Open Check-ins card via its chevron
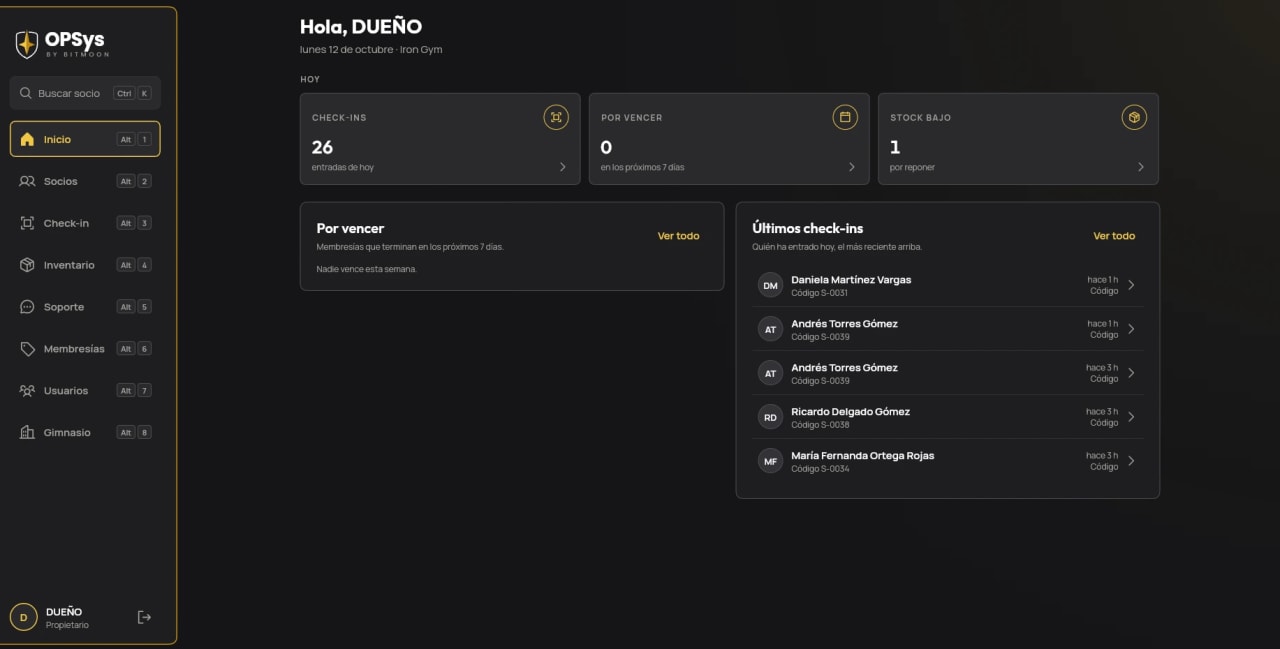 [x=563, y=167]
